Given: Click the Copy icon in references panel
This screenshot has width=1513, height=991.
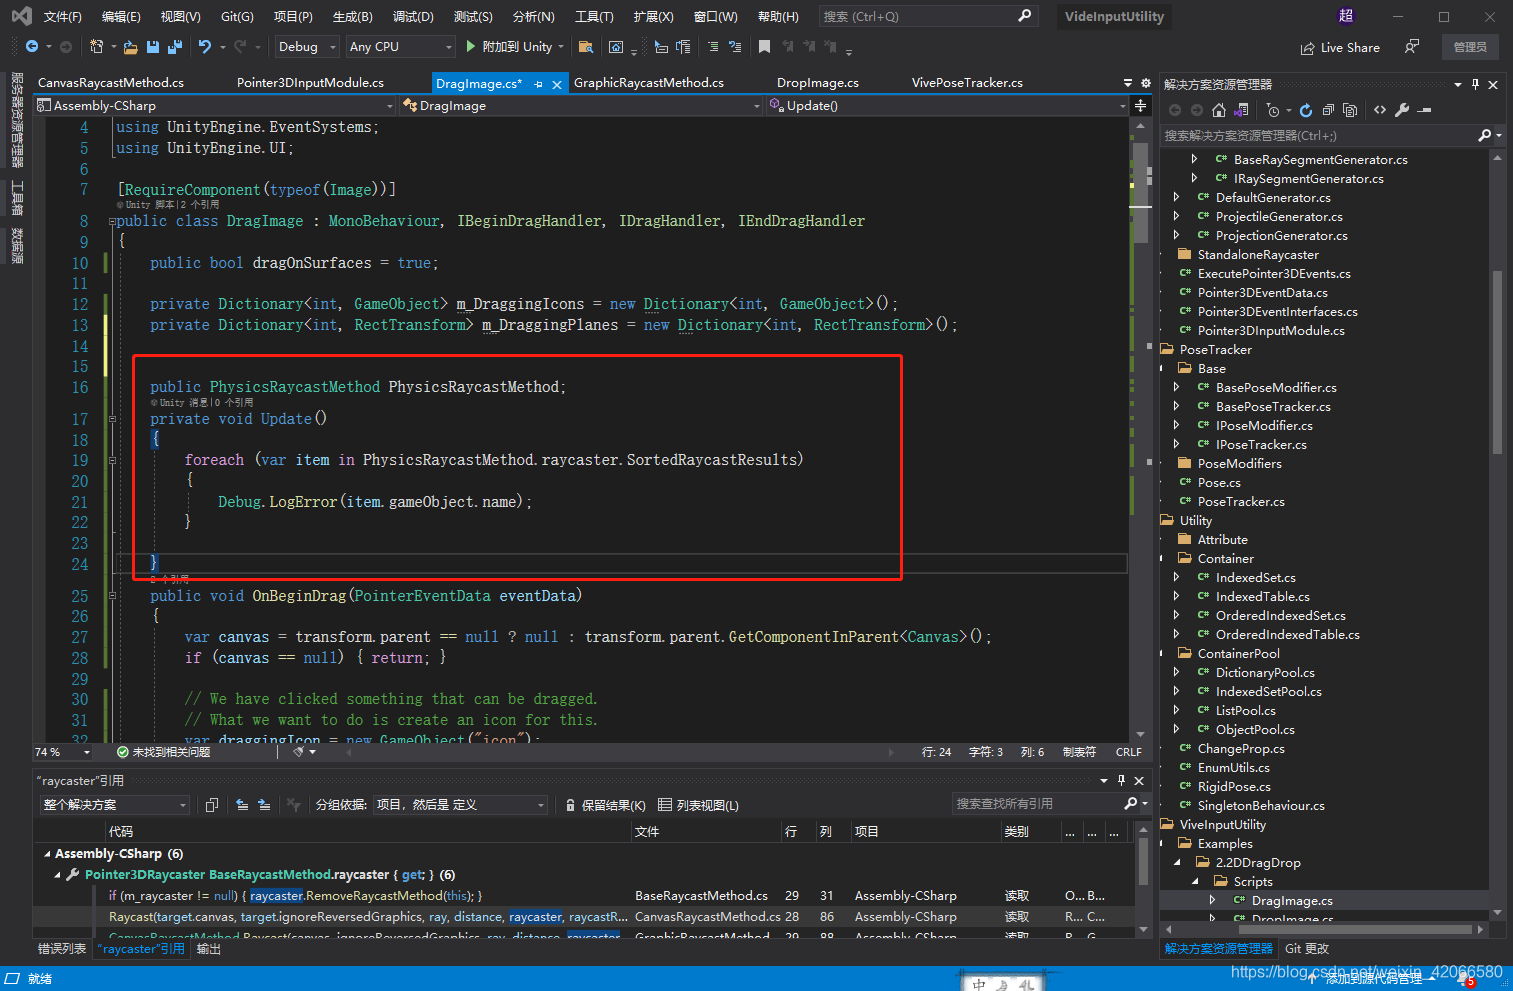Looking at the screenshot, I should tap(212, 805).
